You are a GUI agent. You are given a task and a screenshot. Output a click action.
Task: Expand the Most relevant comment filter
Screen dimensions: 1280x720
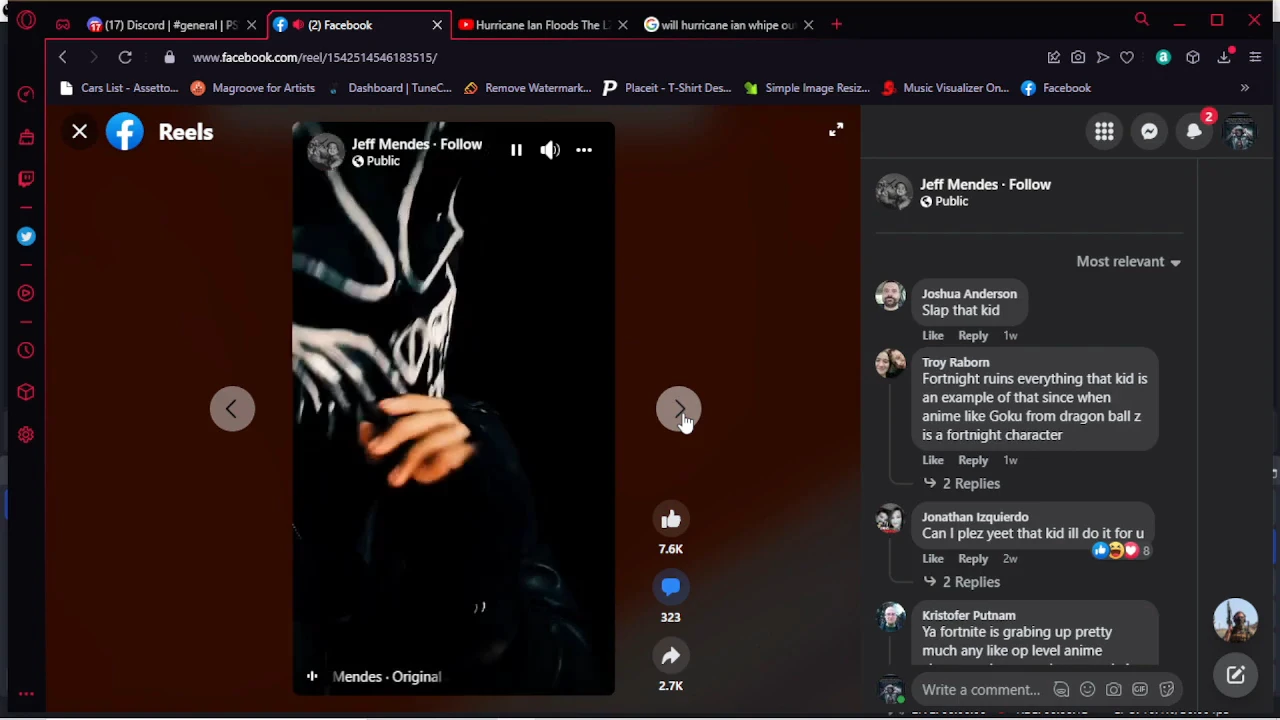point(1128,262)
